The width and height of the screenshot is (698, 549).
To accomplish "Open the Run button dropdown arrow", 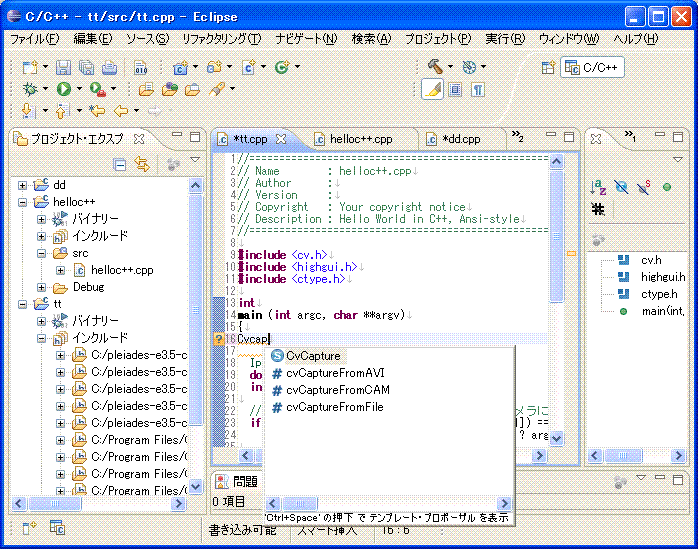I will tap(79, 89).
